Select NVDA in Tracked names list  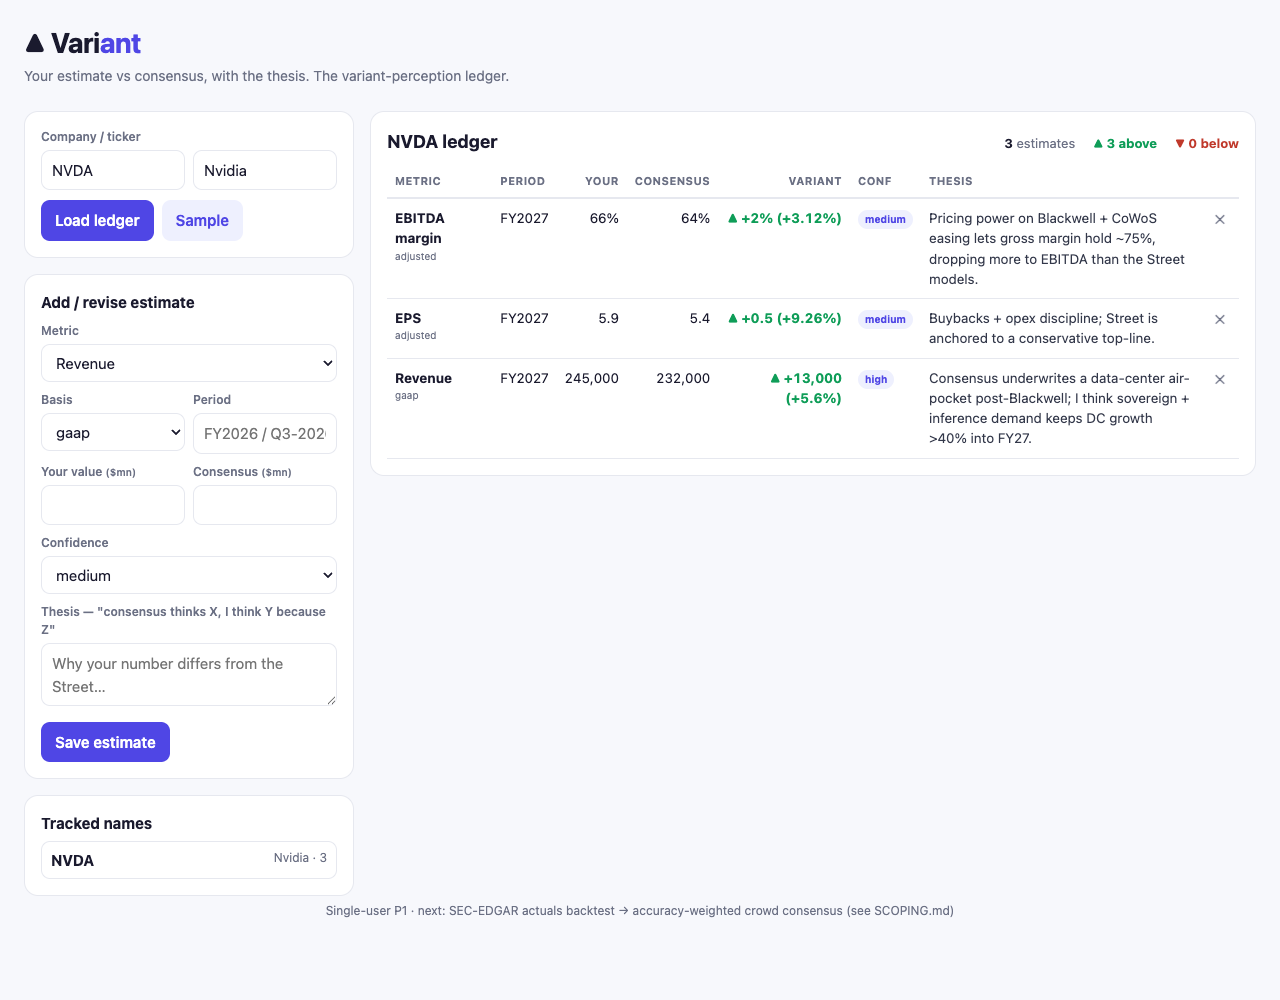[189, 860]
